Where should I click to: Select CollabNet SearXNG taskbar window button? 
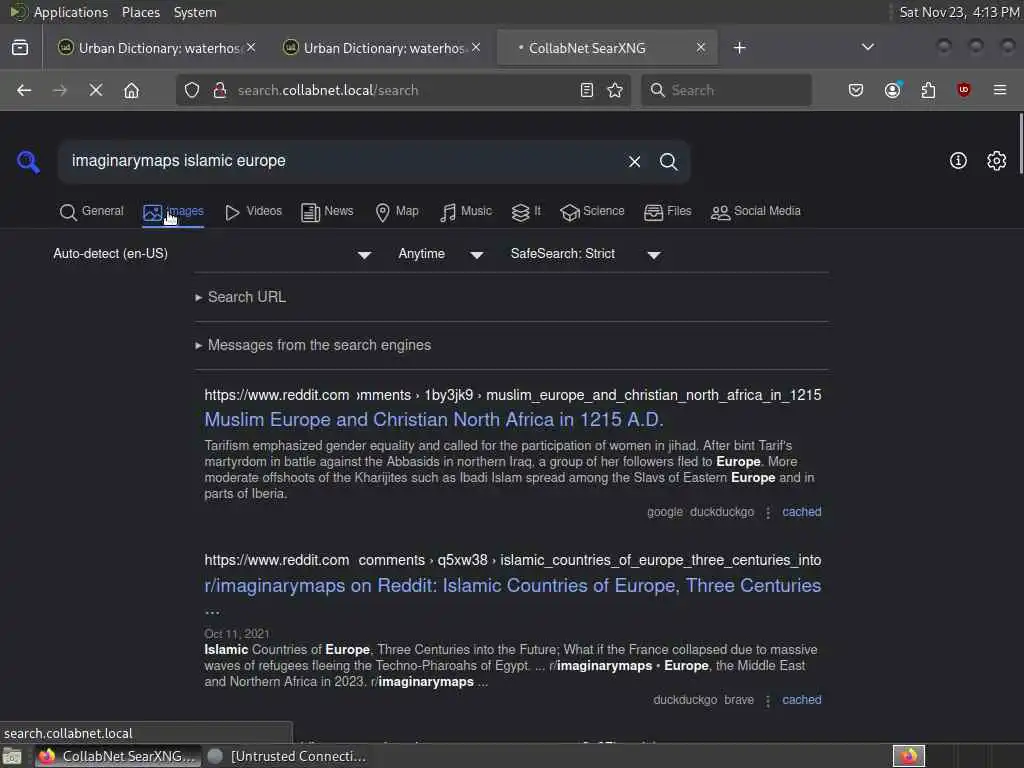116,756
